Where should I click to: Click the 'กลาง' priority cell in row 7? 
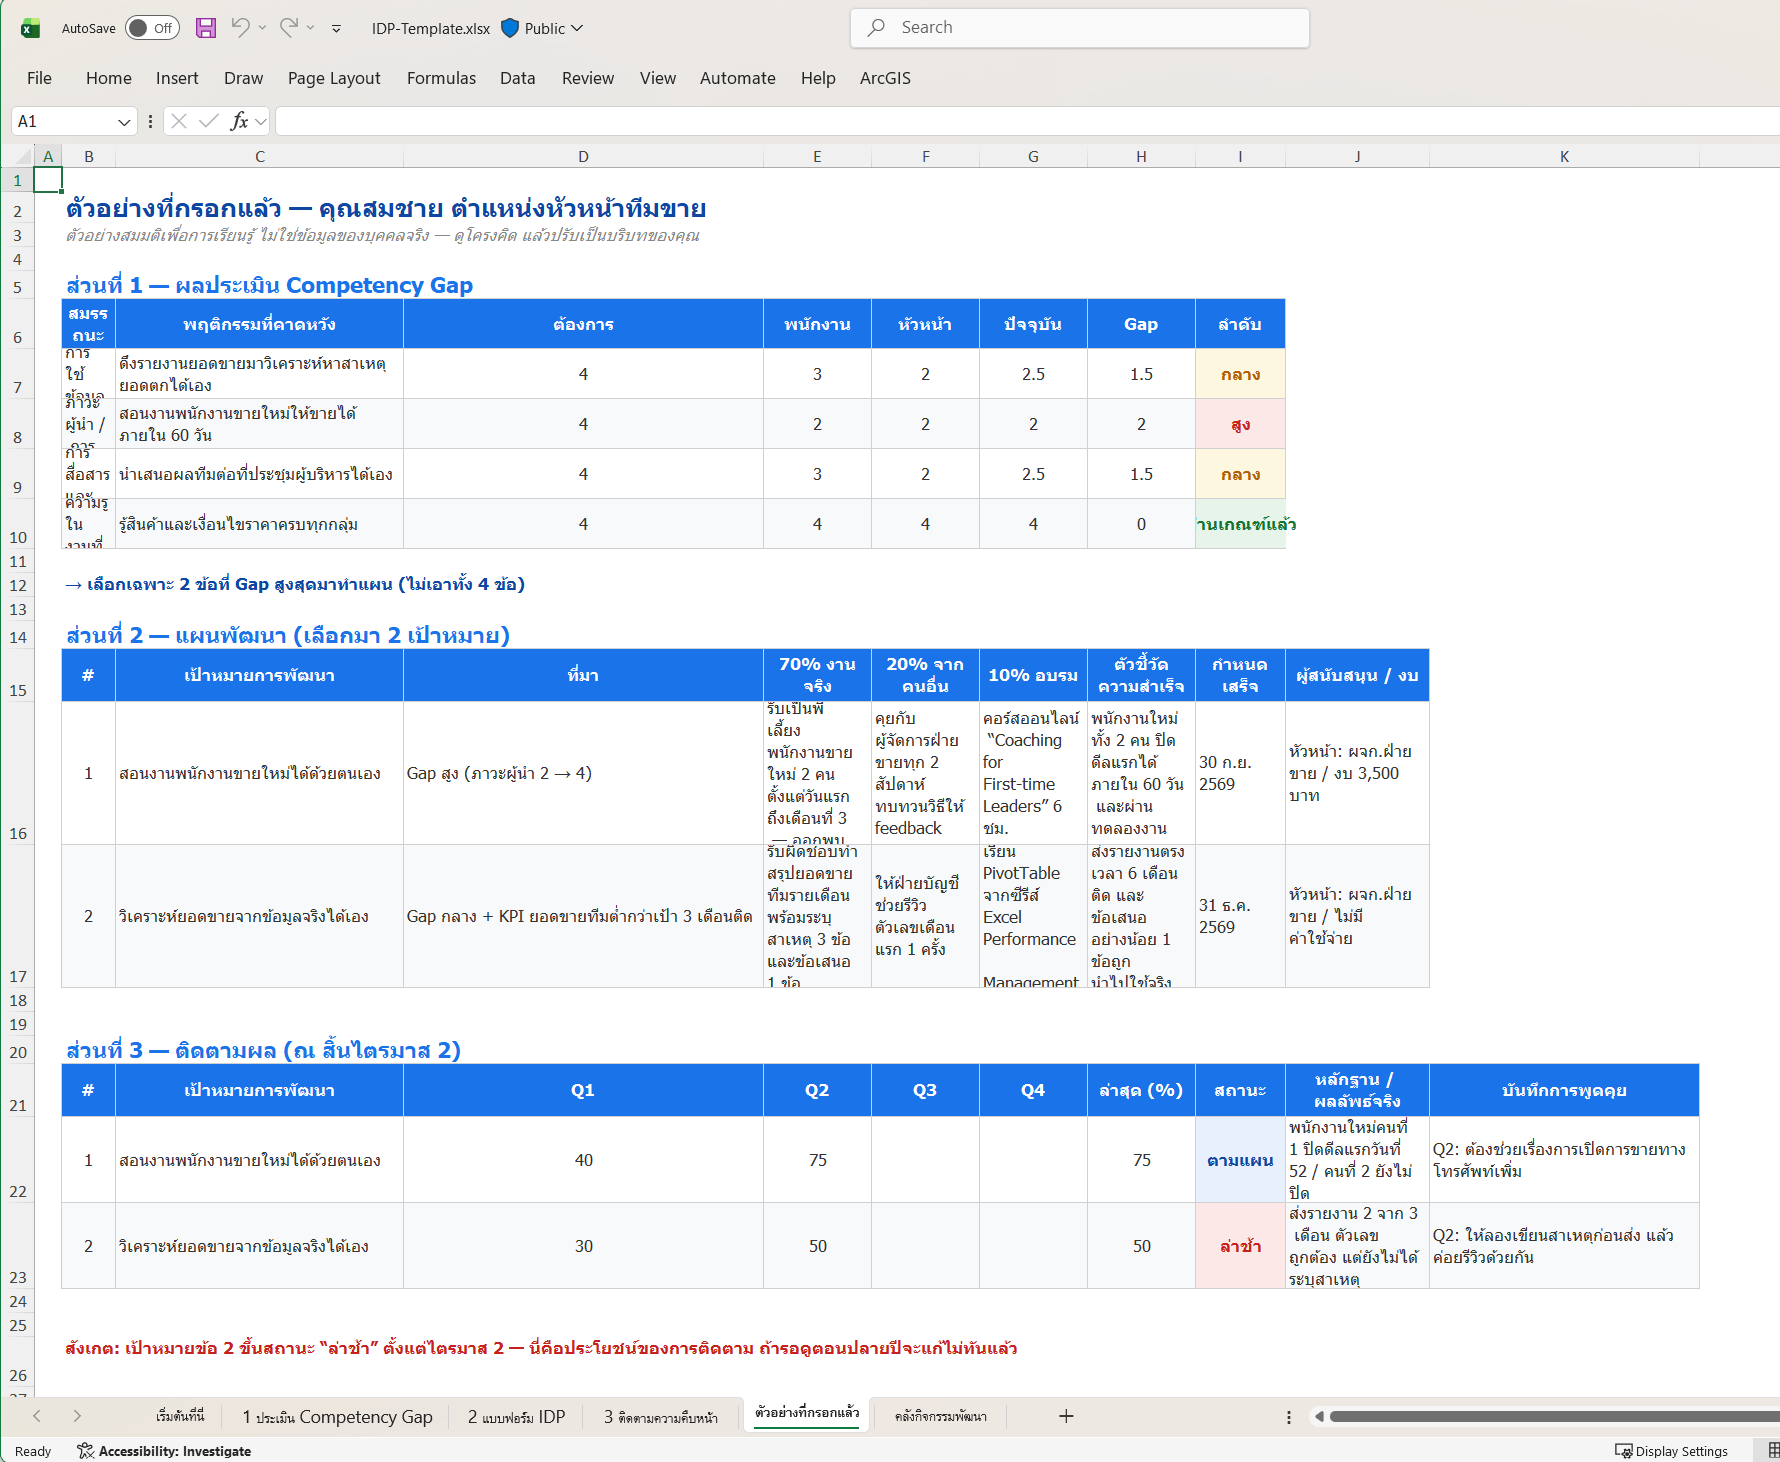point(1240,374)
